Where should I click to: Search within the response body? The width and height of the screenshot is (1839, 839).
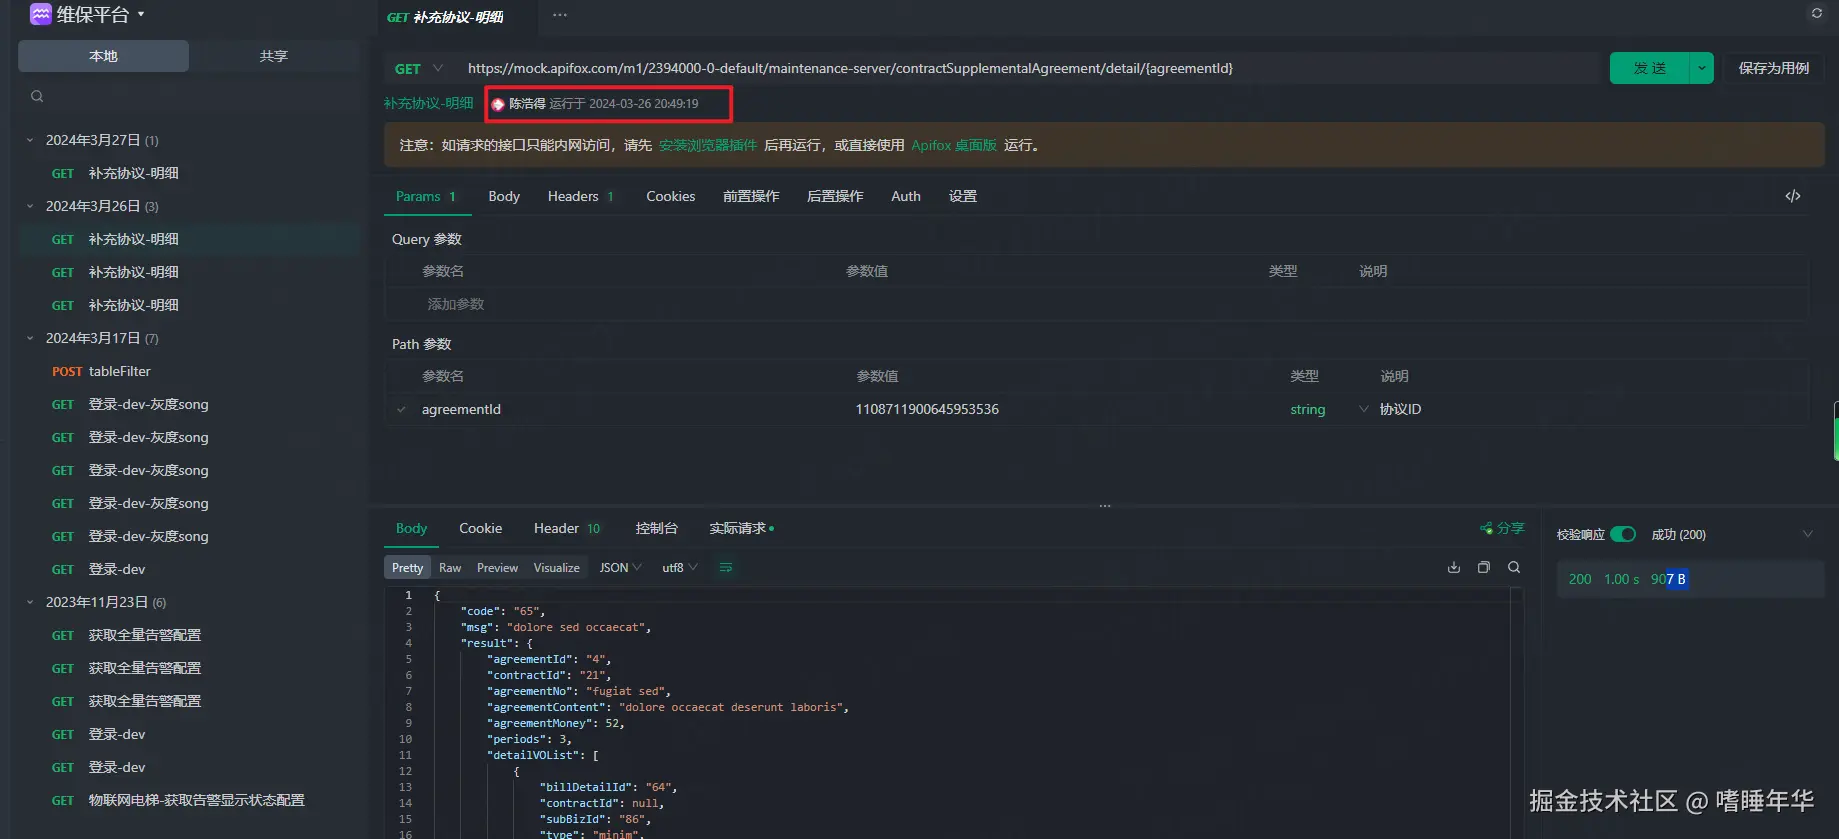point(1514,567)
